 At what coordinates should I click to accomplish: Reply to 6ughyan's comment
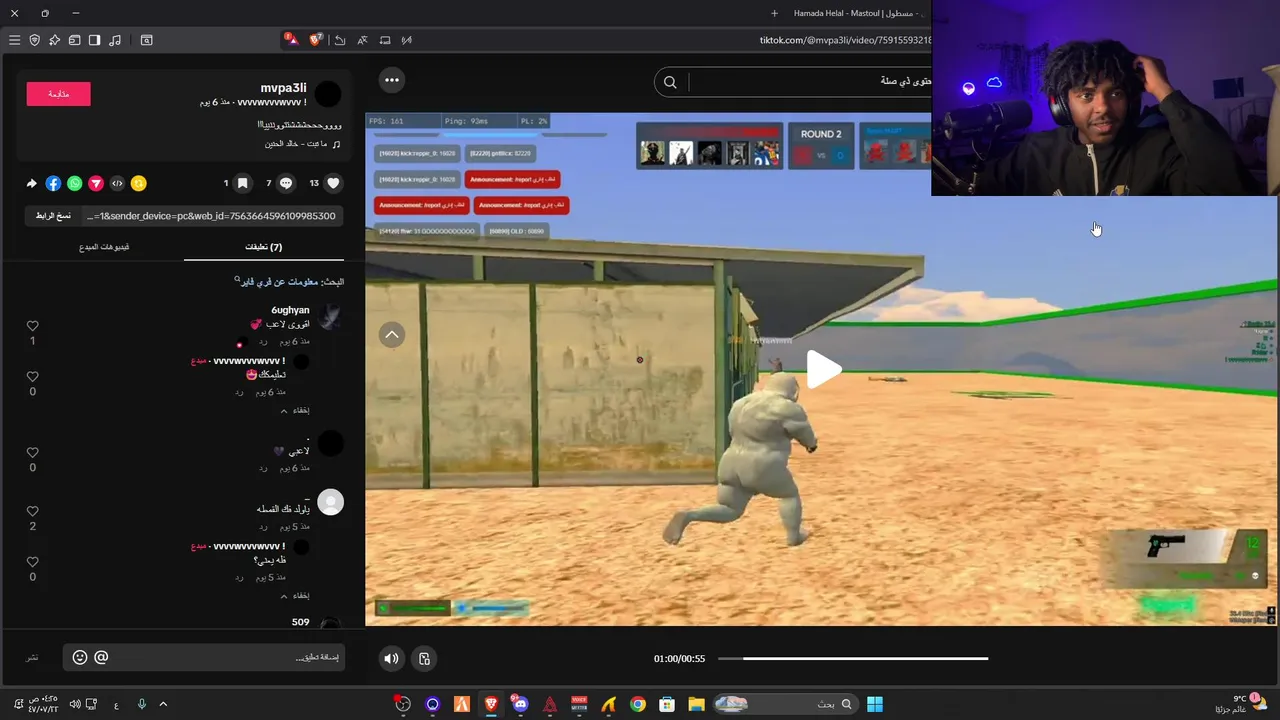263,342
